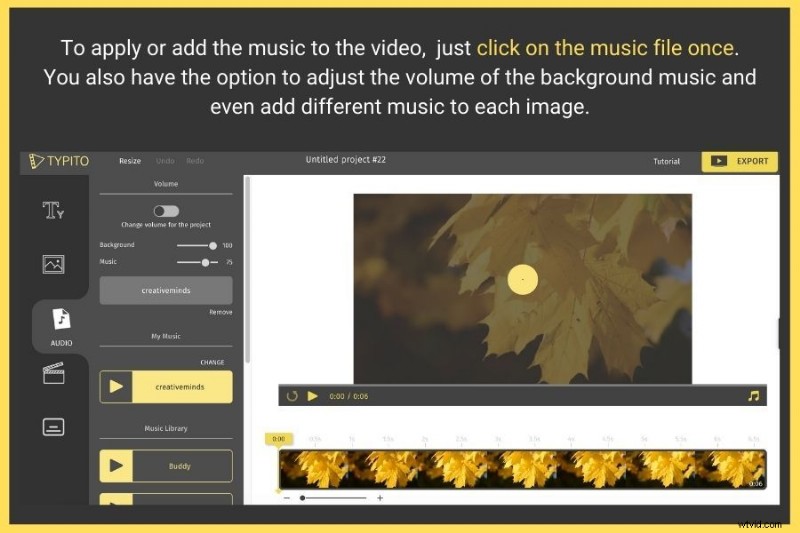Zoom out timeline with minus icon
The image size is (800, 533).
click(x=287, y=498)
